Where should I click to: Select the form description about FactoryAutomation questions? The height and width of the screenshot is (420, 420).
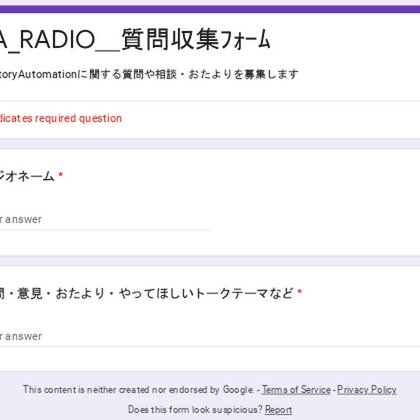[149, 74]
